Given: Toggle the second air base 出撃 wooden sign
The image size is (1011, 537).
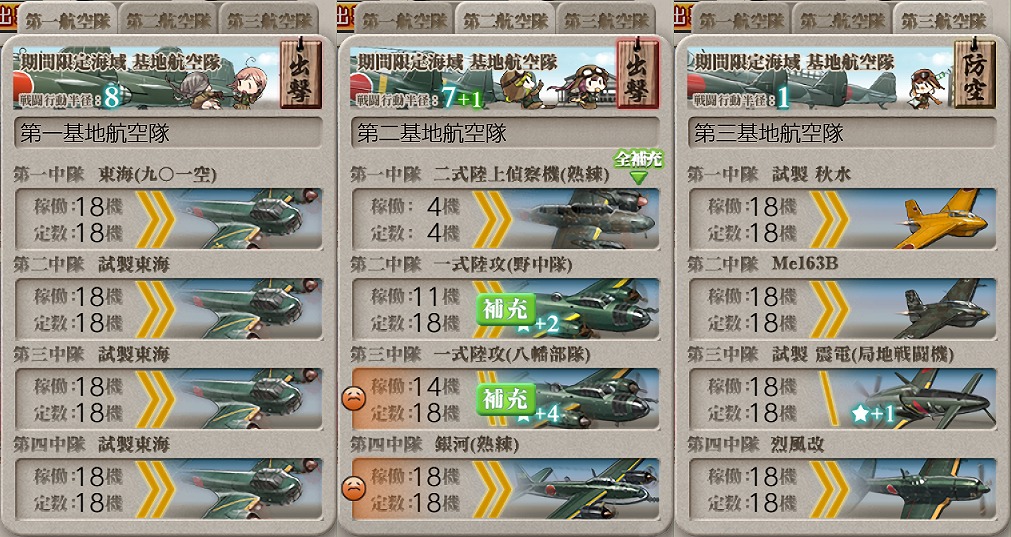Looking at the screenshot, I should click(638, 73).
